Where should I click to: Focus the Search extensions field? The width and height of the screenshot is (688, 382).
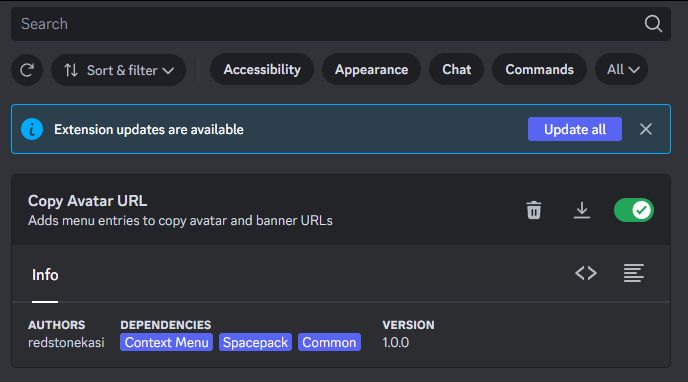(340, 24)
